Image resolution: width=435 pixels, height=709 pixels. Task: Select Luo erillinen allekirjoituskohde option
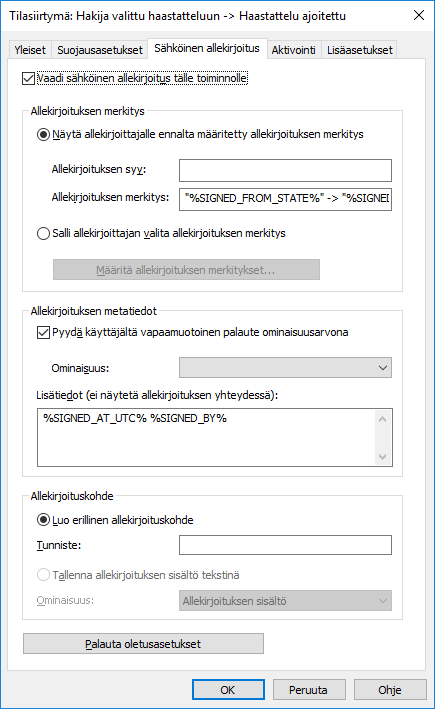(x=43, y=520)
